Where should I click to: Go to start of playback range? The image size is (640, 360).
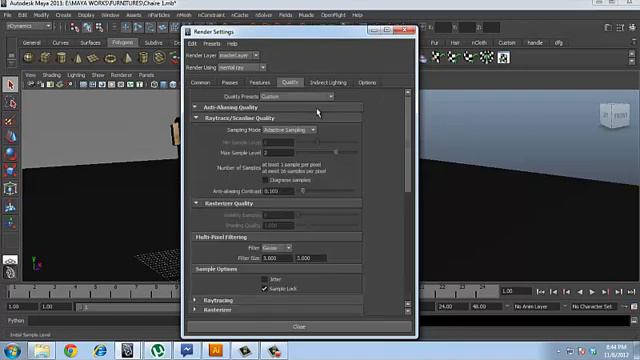tap(540, 291)
